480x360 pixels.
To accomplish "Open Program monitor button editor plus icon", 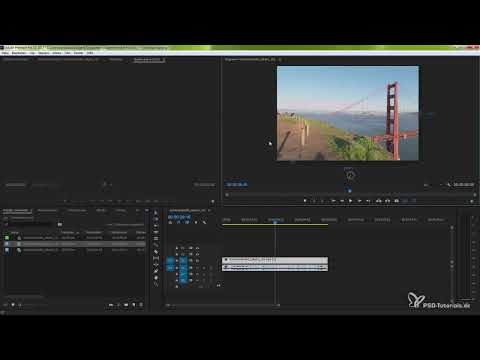I will (x=472, y=201).
